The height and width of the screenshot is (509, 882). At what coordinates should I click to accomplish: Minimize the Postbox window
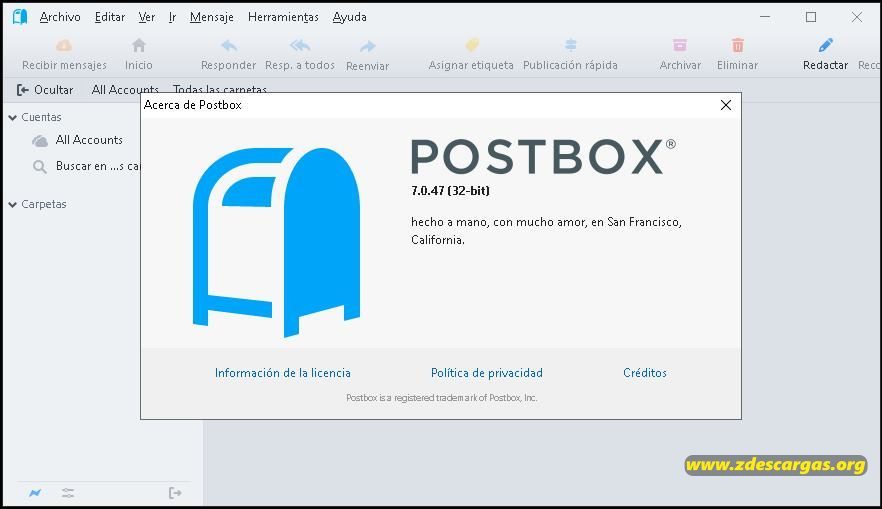(x=765, y=17)
